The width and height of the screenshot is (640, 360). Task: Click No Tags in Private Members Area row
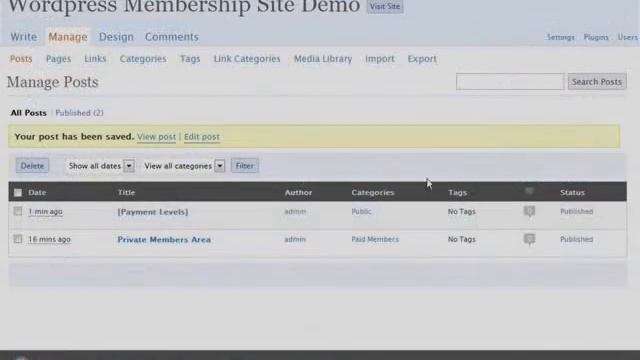462,239
